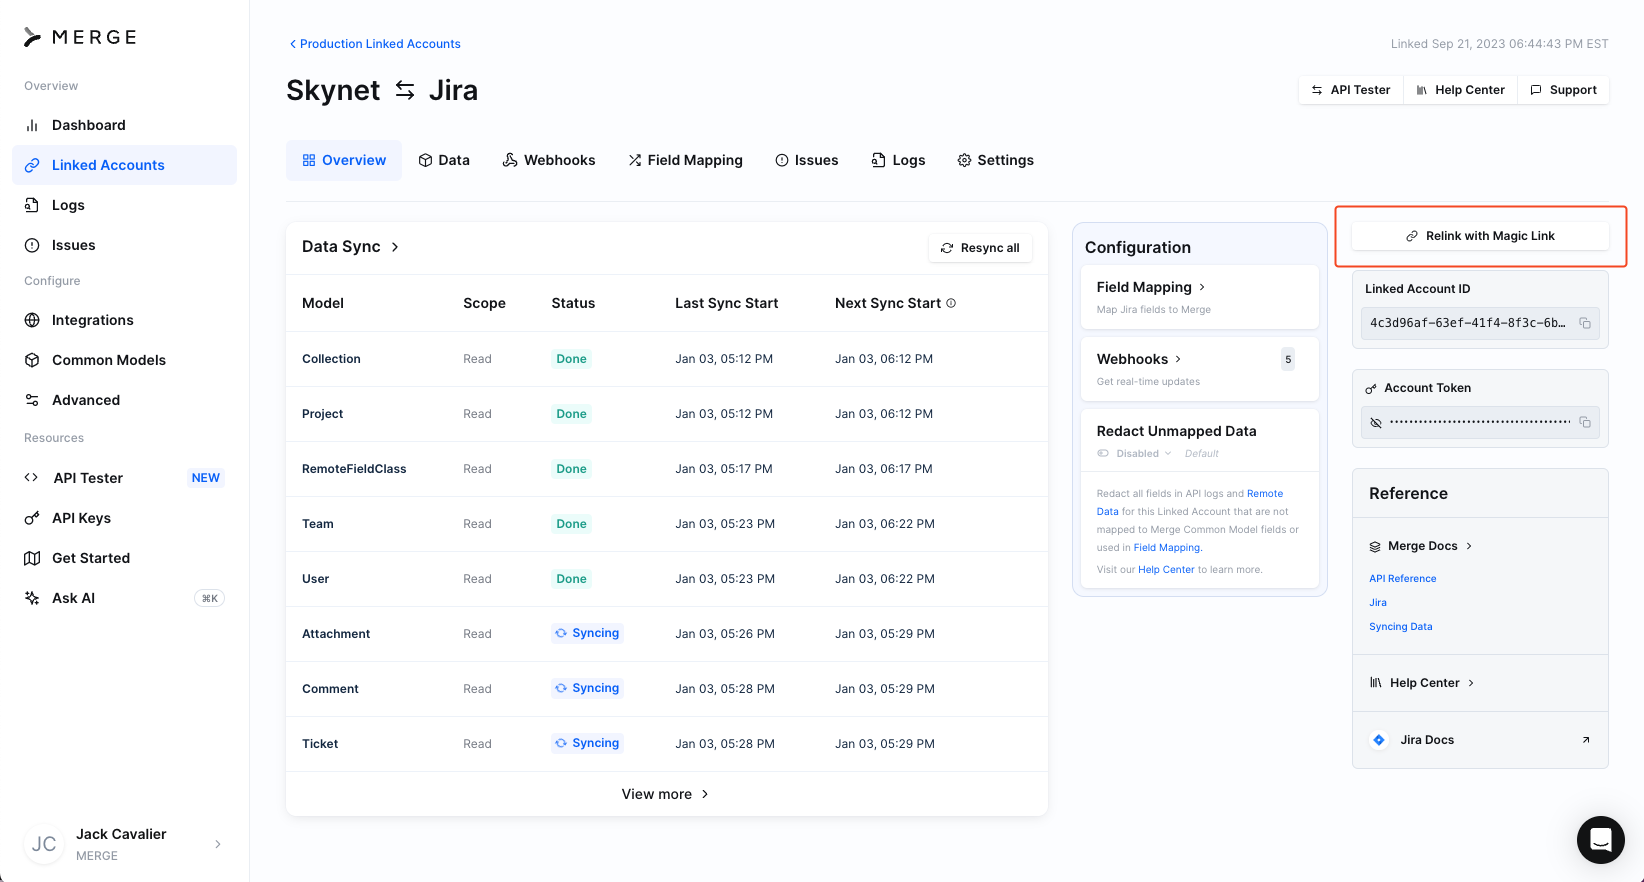Open the Webhooks tab

point(549,160)
